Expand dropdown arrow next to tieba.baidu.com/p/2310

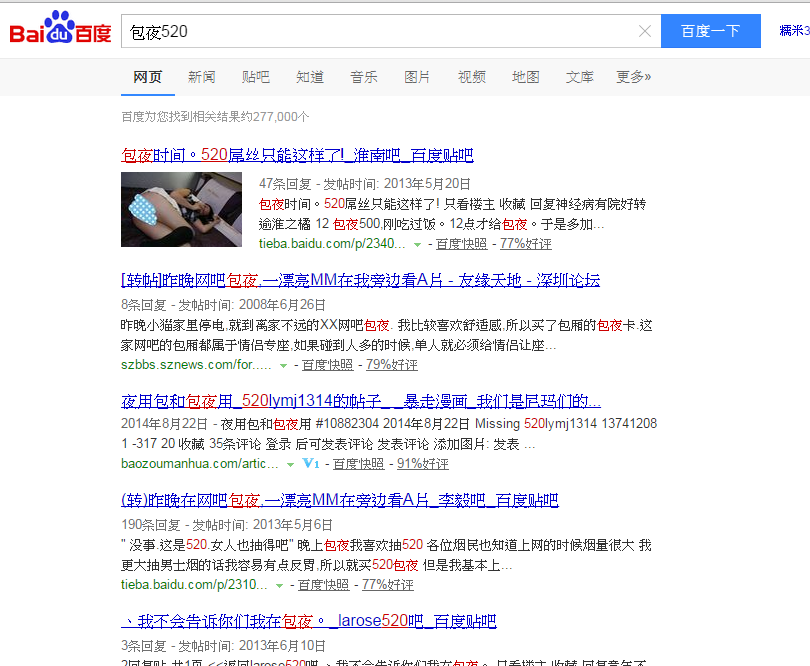279,586
